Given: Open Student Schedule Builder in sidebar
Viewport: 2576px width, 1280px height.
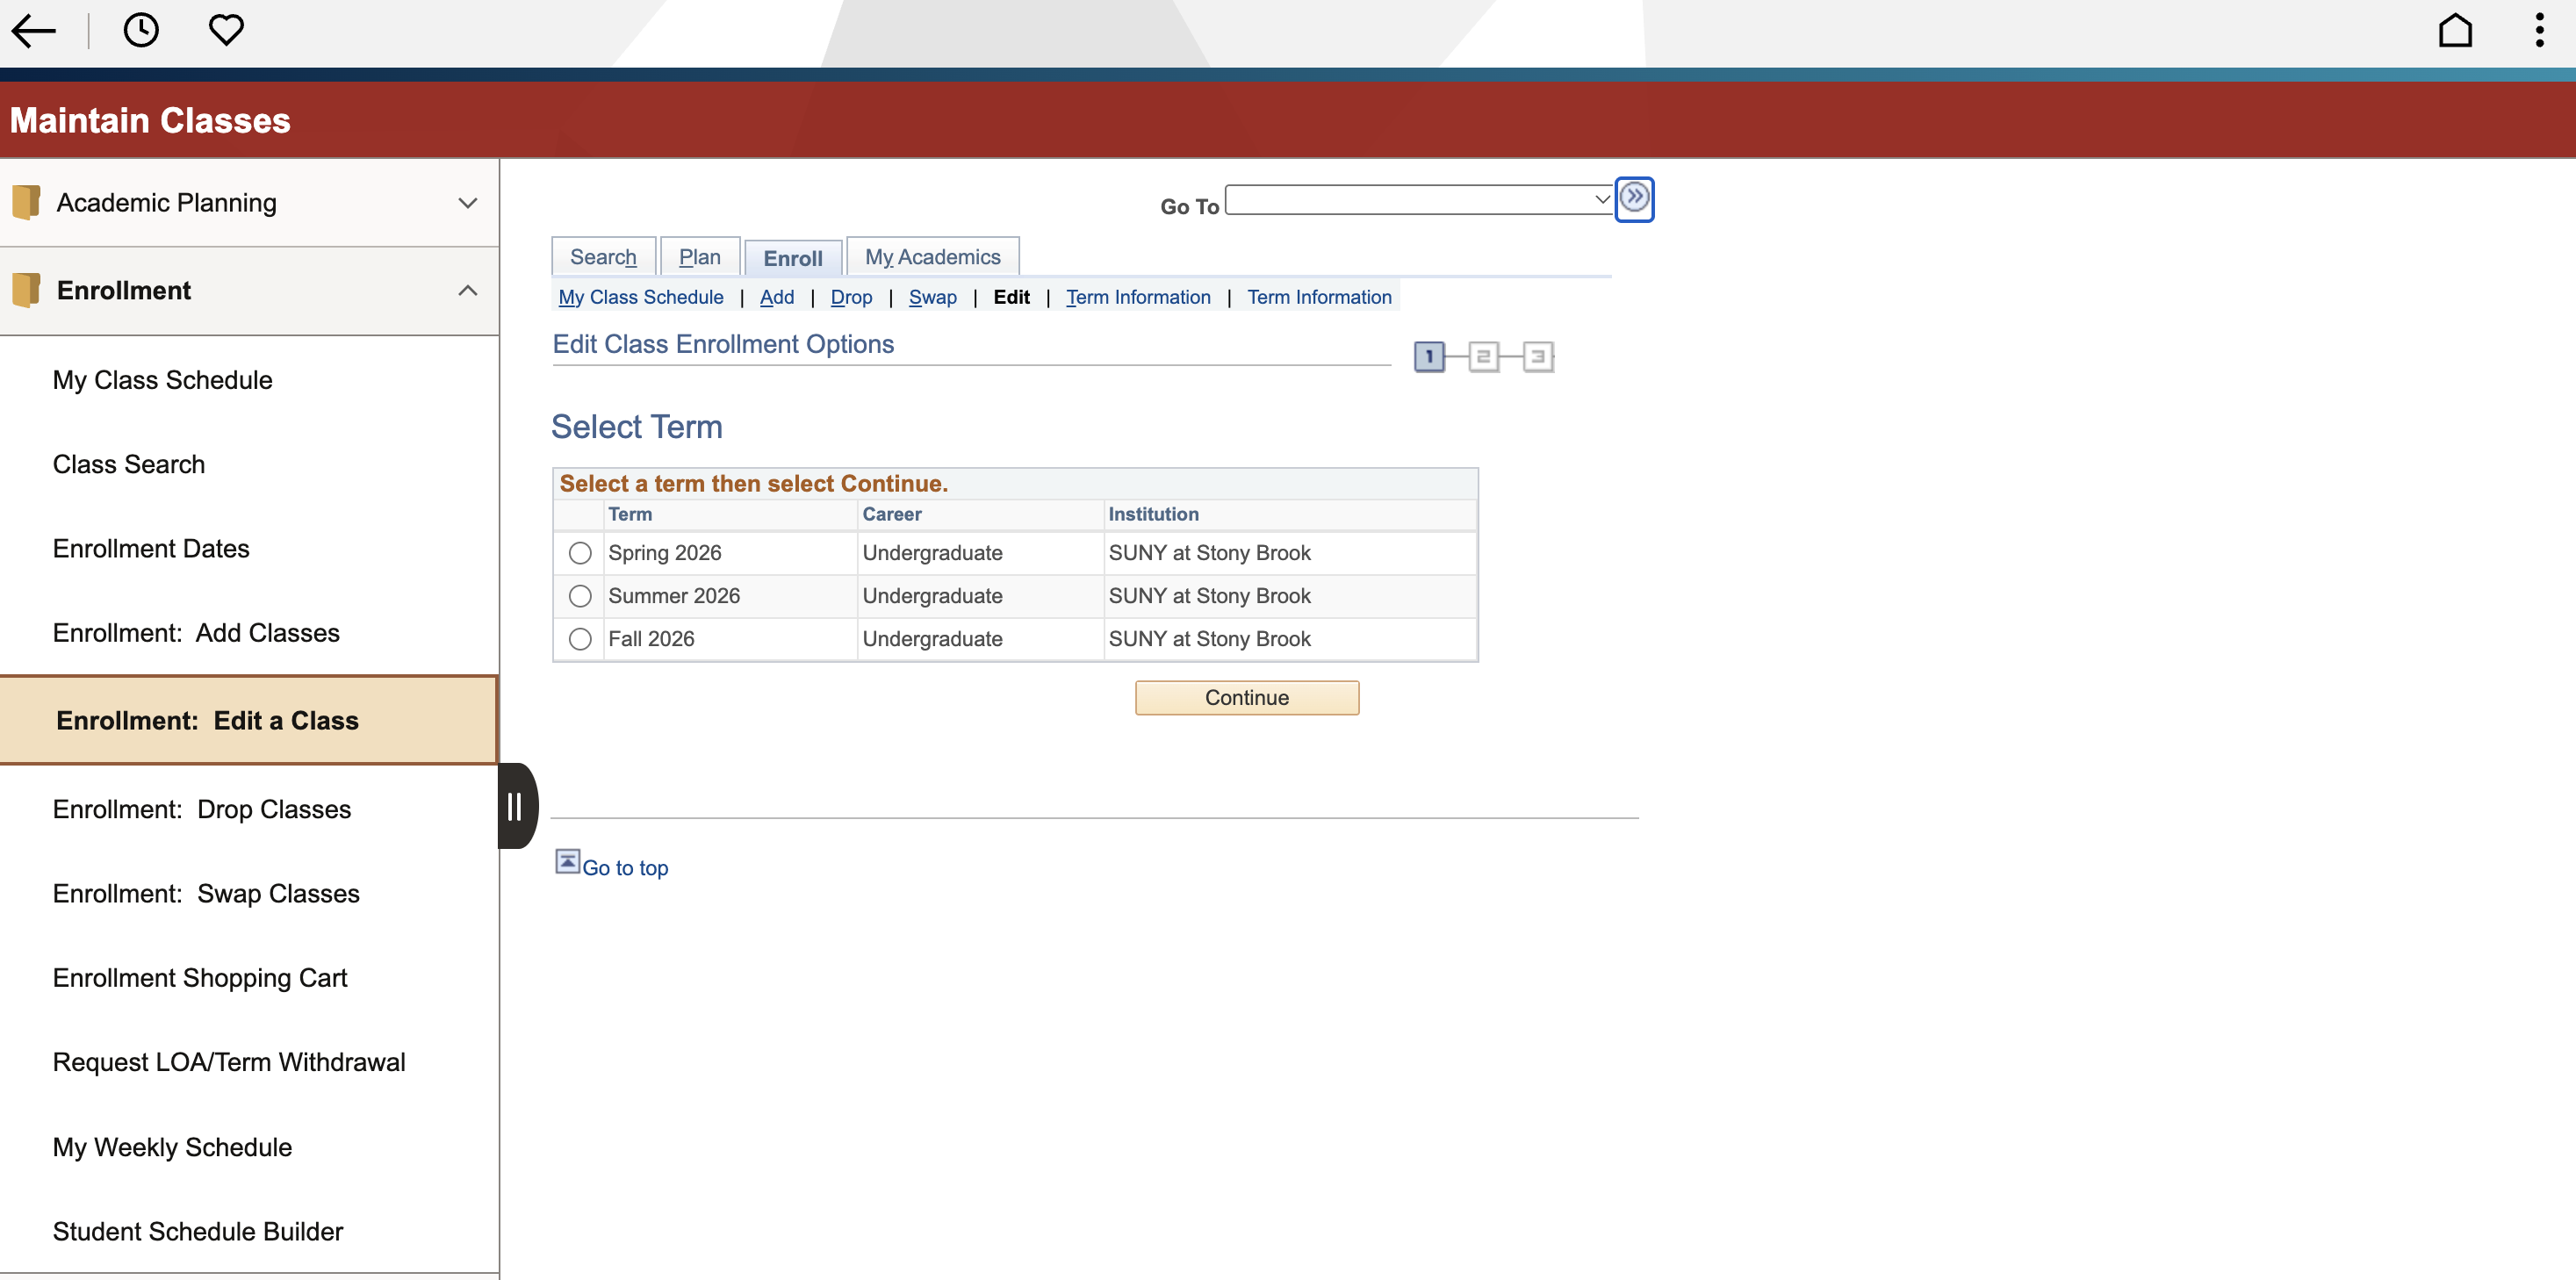Looking at the screenshot, I should [249, 1231].
